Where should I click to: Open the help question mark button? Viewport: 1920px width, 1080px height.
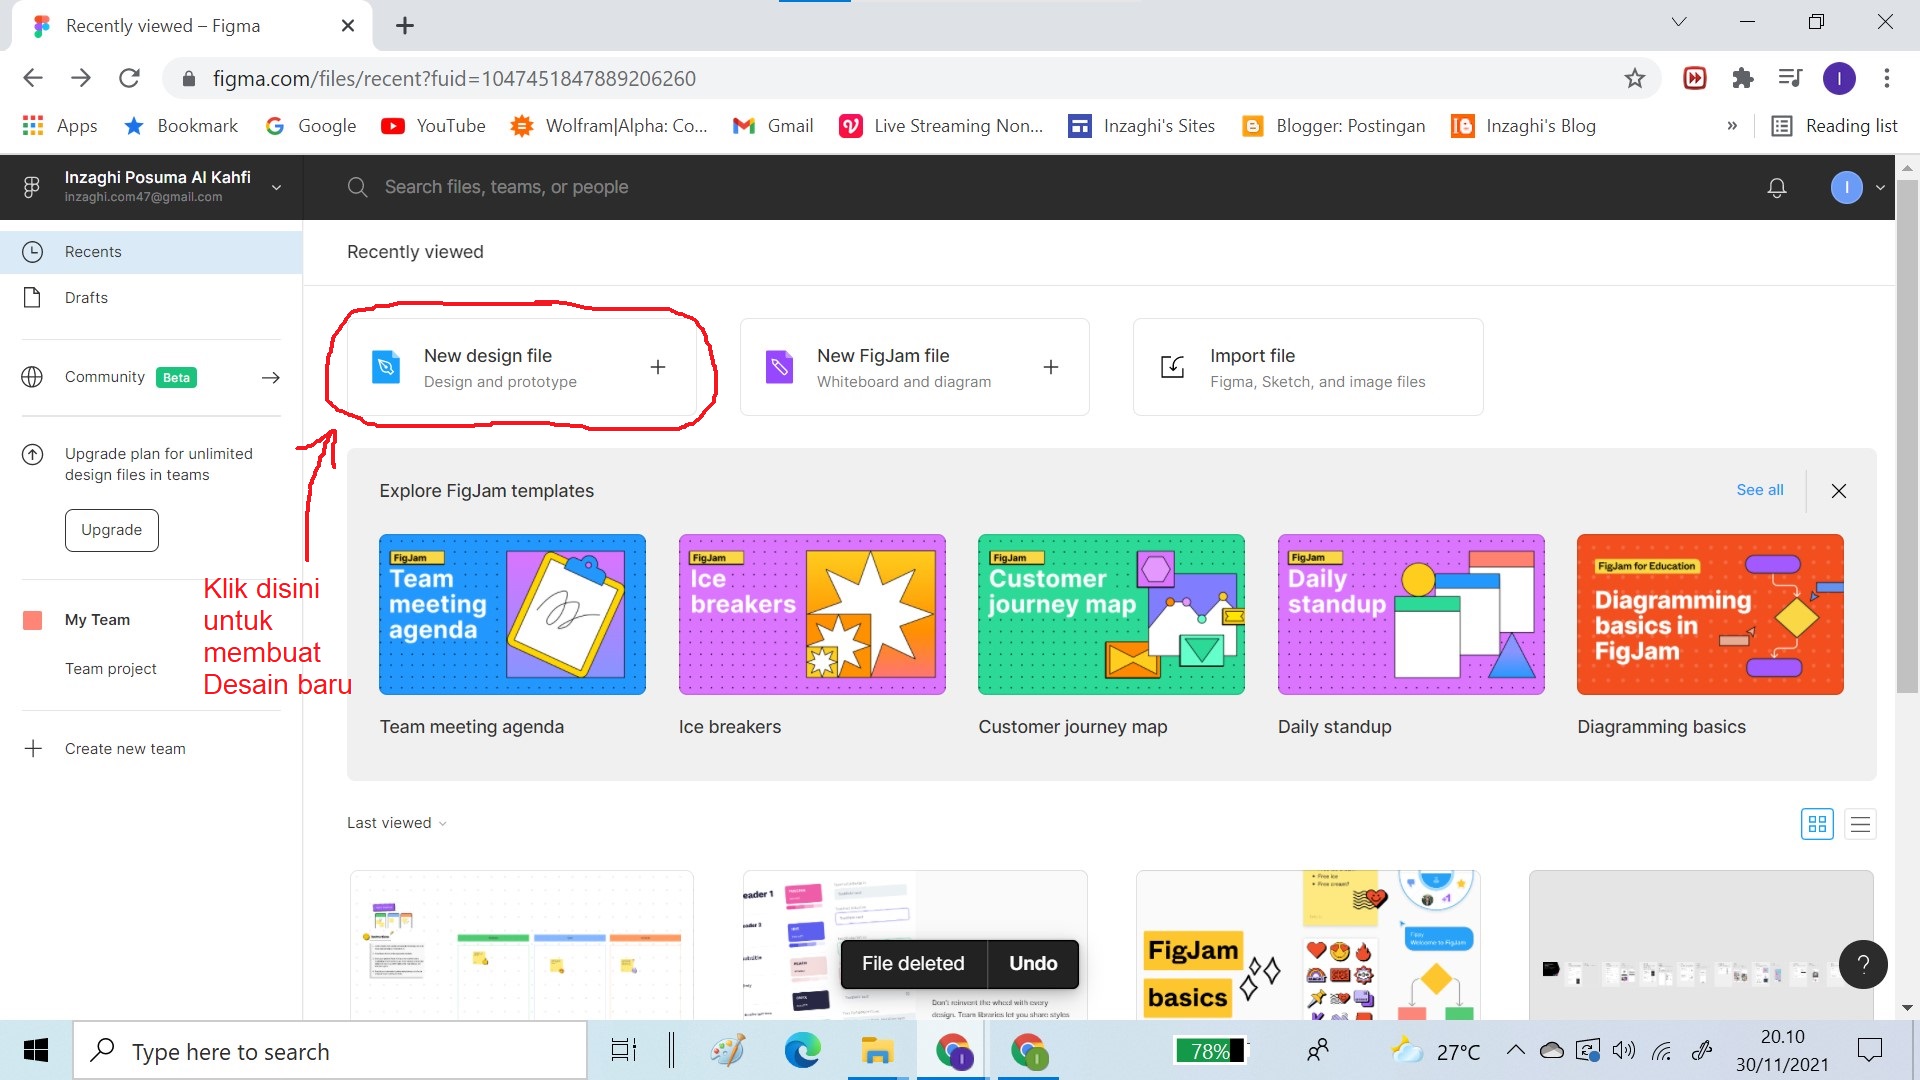click(1863, 964)
